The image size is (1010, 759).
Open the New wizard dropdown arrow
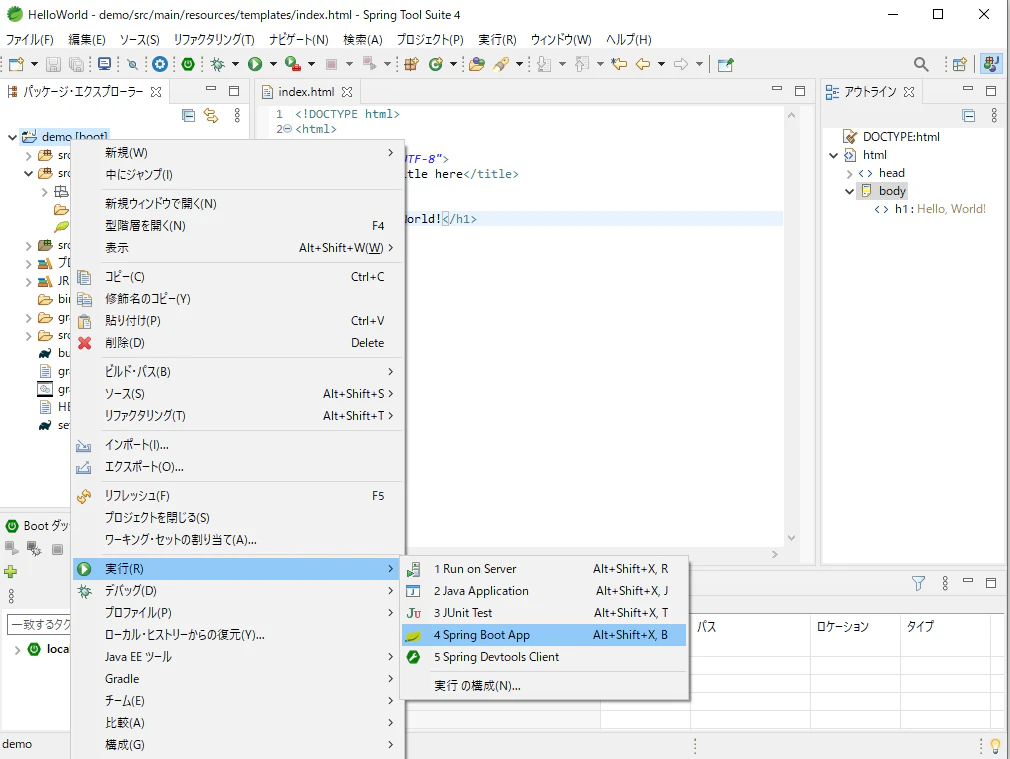(x=34, y=64)
